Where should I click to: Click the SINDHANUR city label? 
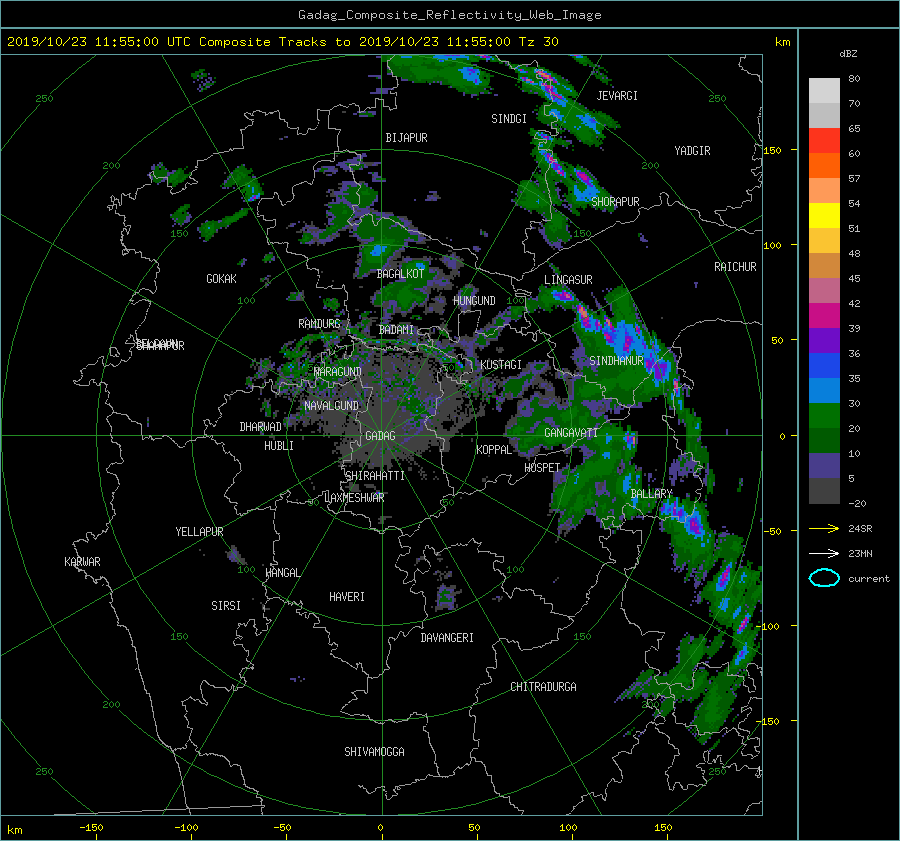pyautogui.click(x=616, y=361)
